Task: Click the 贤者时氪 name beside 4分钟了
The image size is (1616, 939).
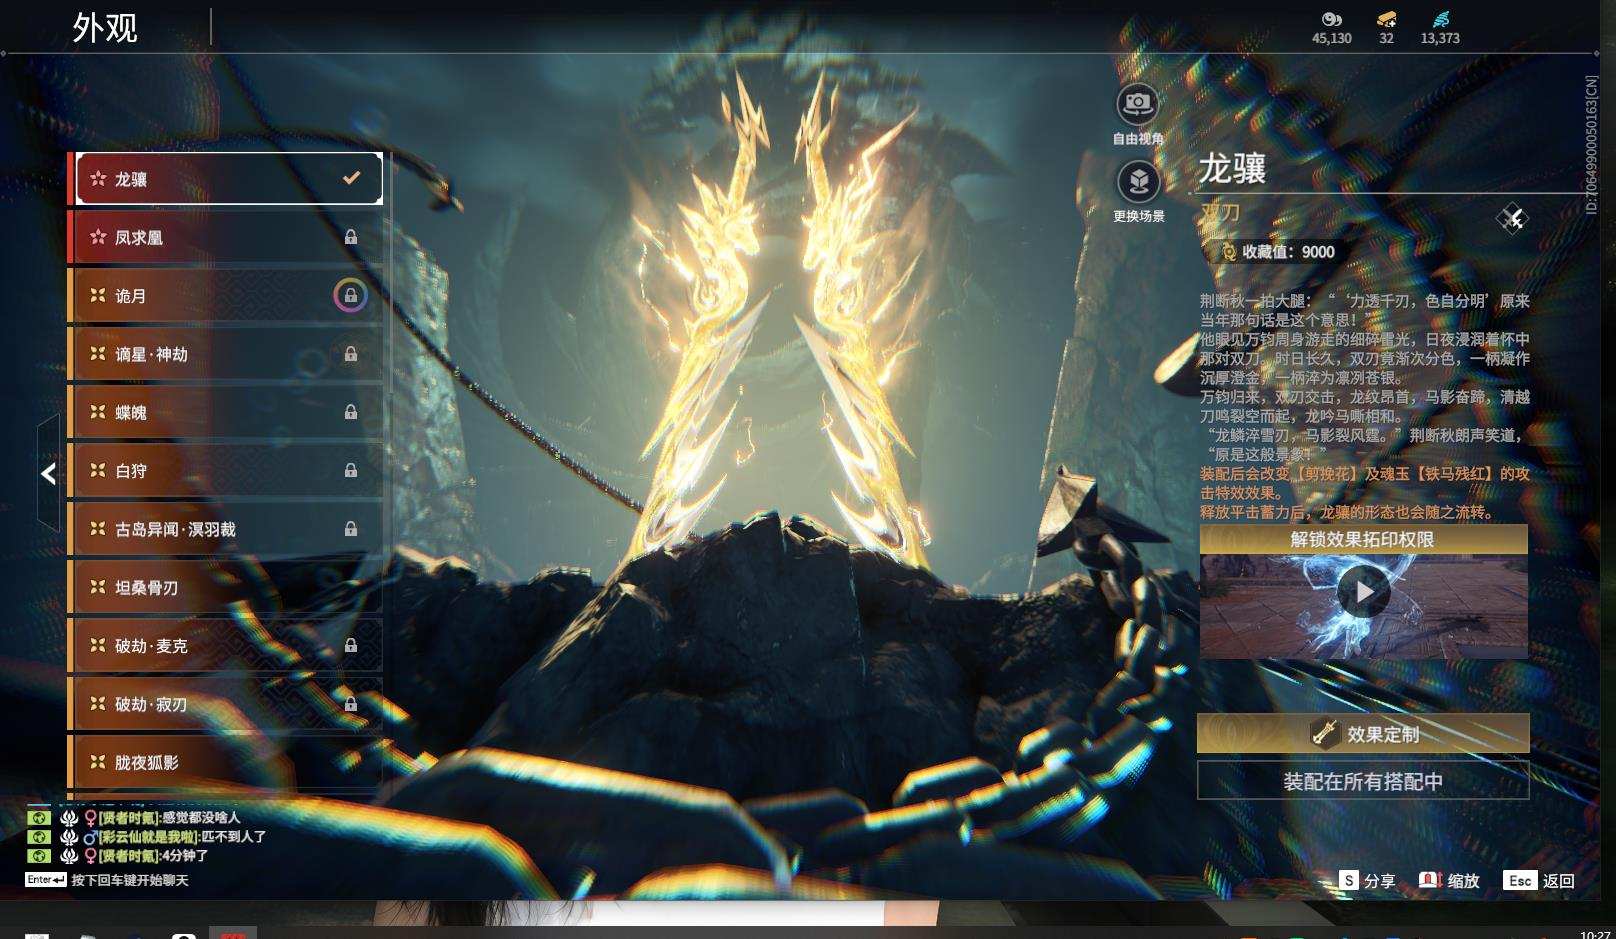Action: pyautogui.click(x=128, y=856)
